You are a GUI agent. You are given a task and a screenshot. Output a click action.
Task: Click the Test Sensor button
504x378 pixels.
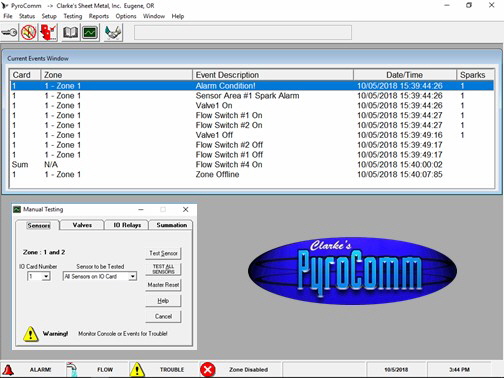[x=163, y=253]
